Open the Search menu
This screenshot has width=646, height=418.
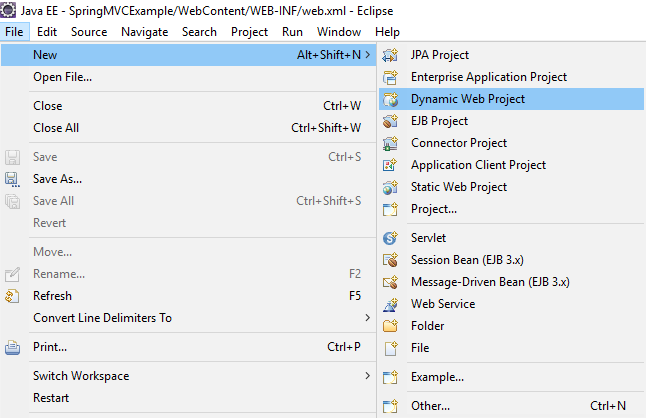click(x=199, y=32)
